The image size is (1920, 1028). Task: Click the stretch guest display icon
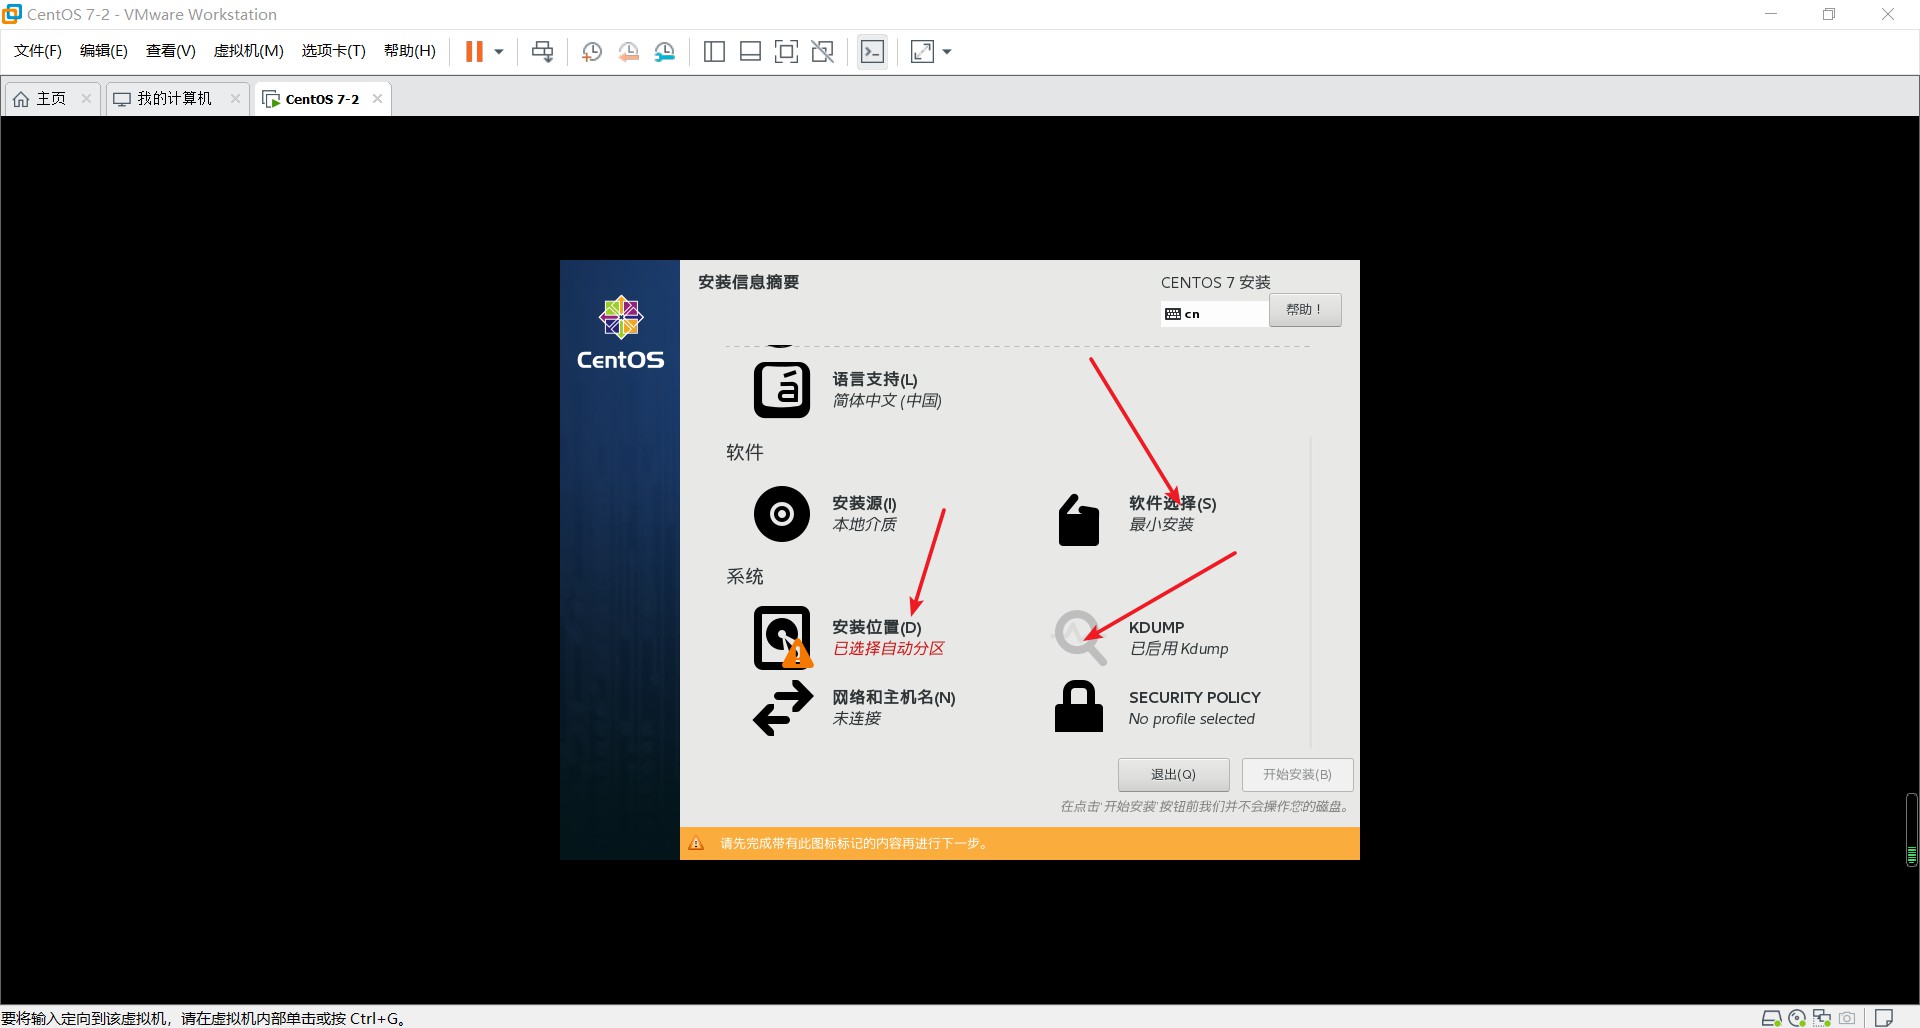(922, 52)
